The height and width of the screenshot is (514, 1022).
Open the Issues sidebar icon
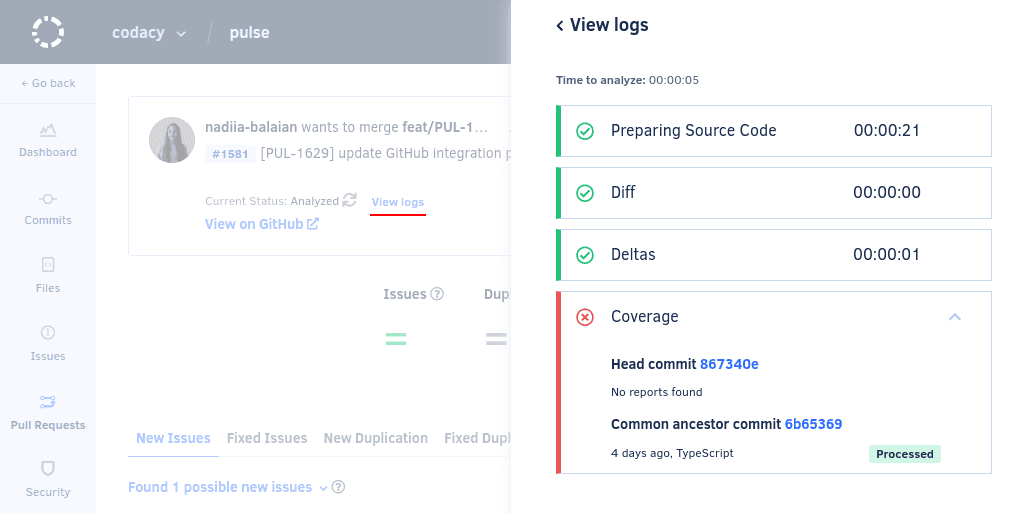(x=48, y=332)
